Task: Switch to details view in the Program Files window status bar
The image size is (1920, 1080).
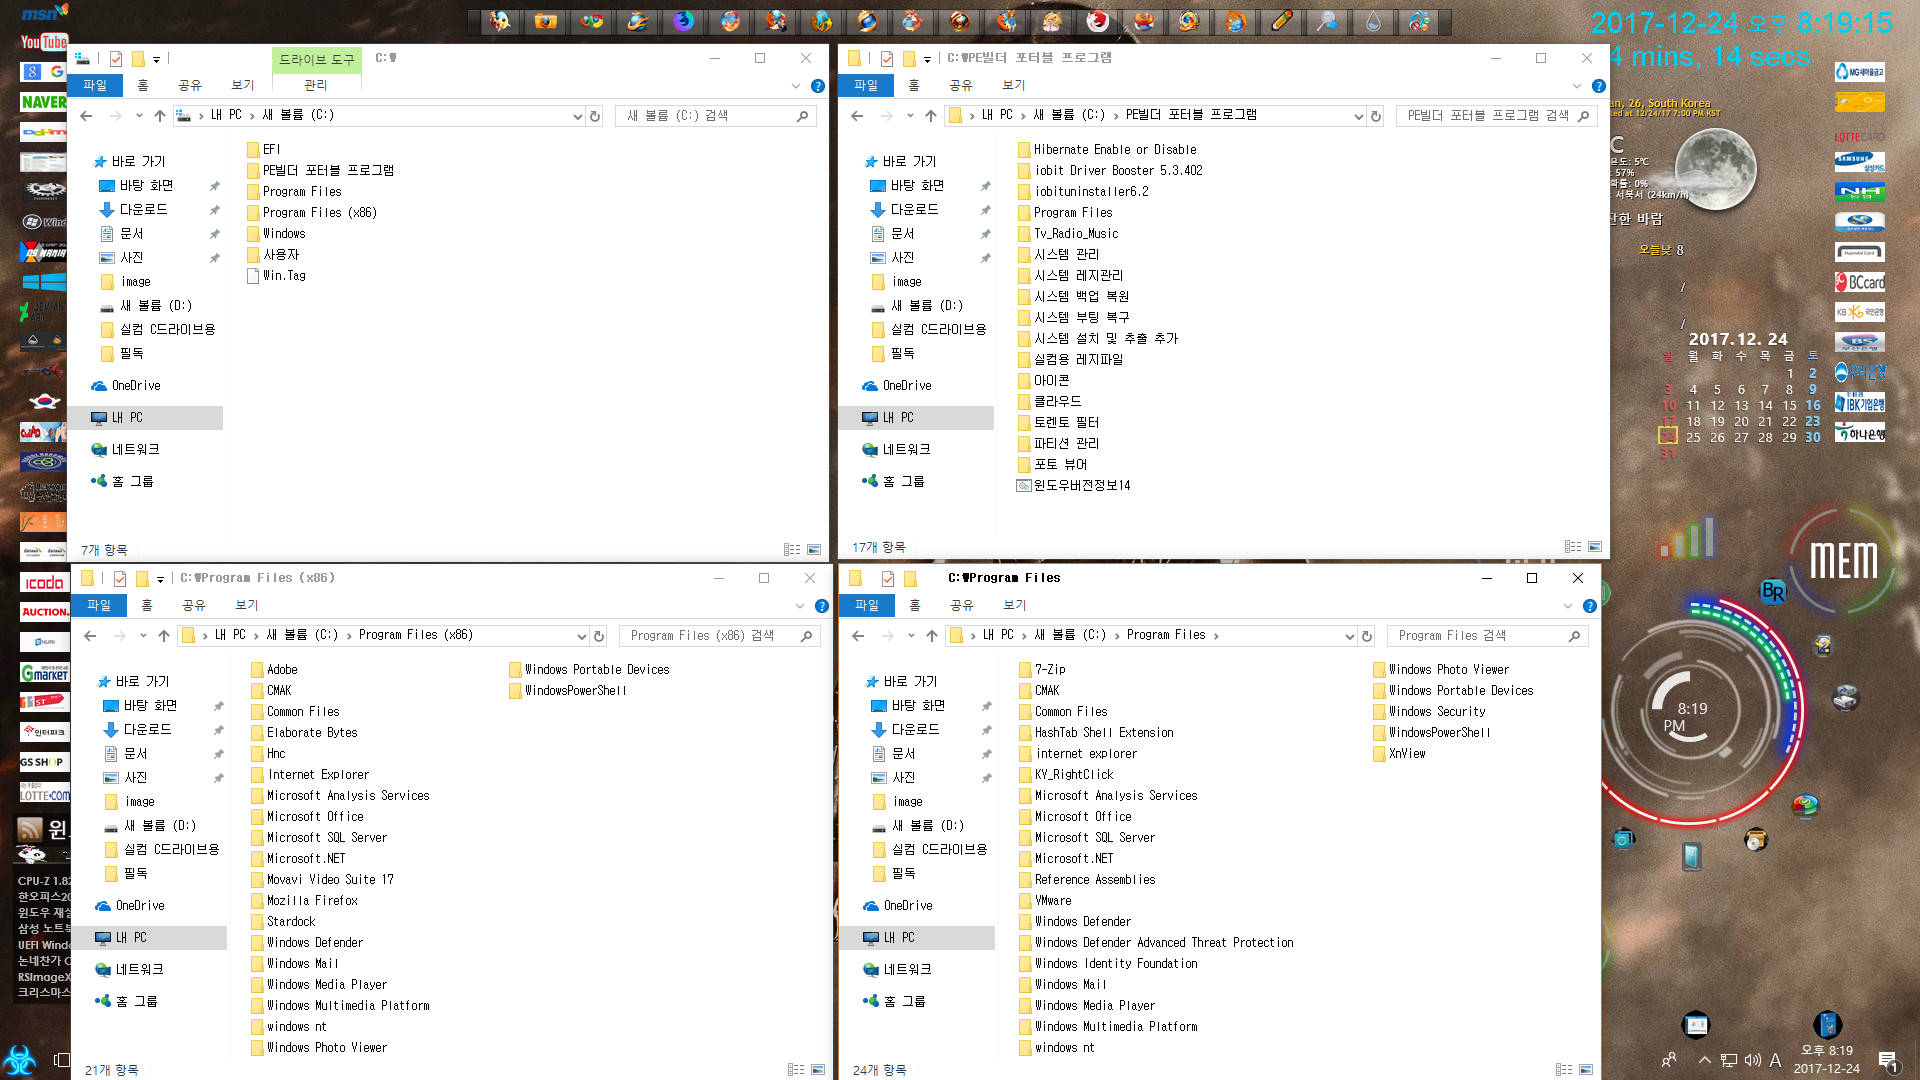Action: point(1564,1070)
